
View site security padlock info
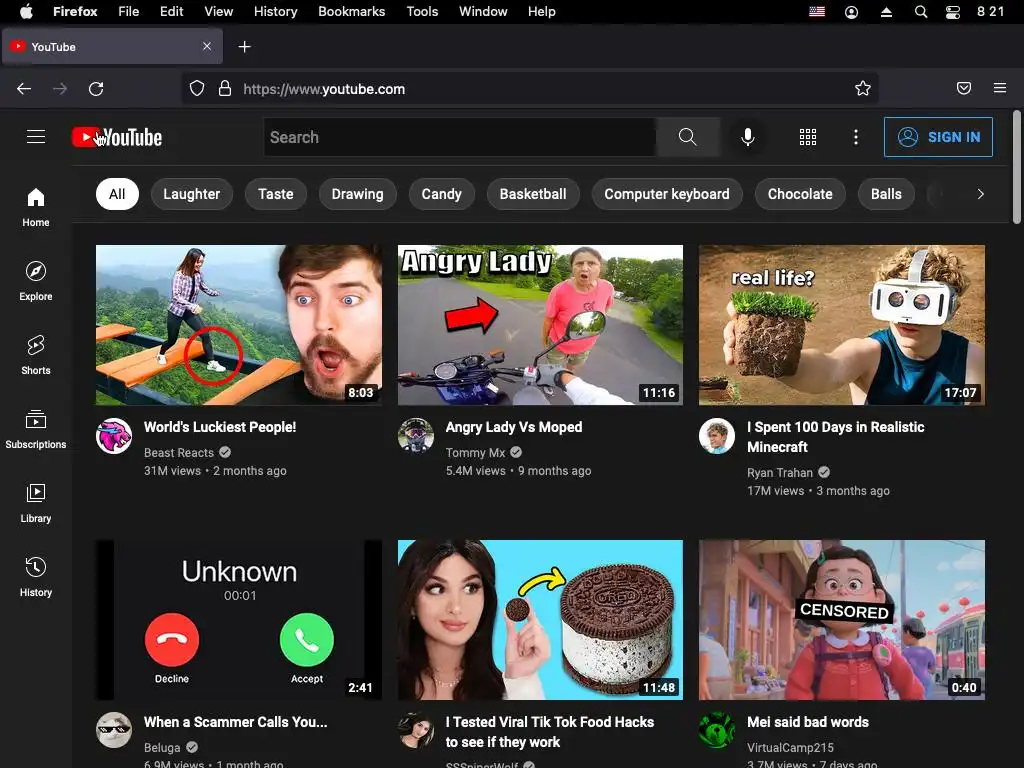225,89
